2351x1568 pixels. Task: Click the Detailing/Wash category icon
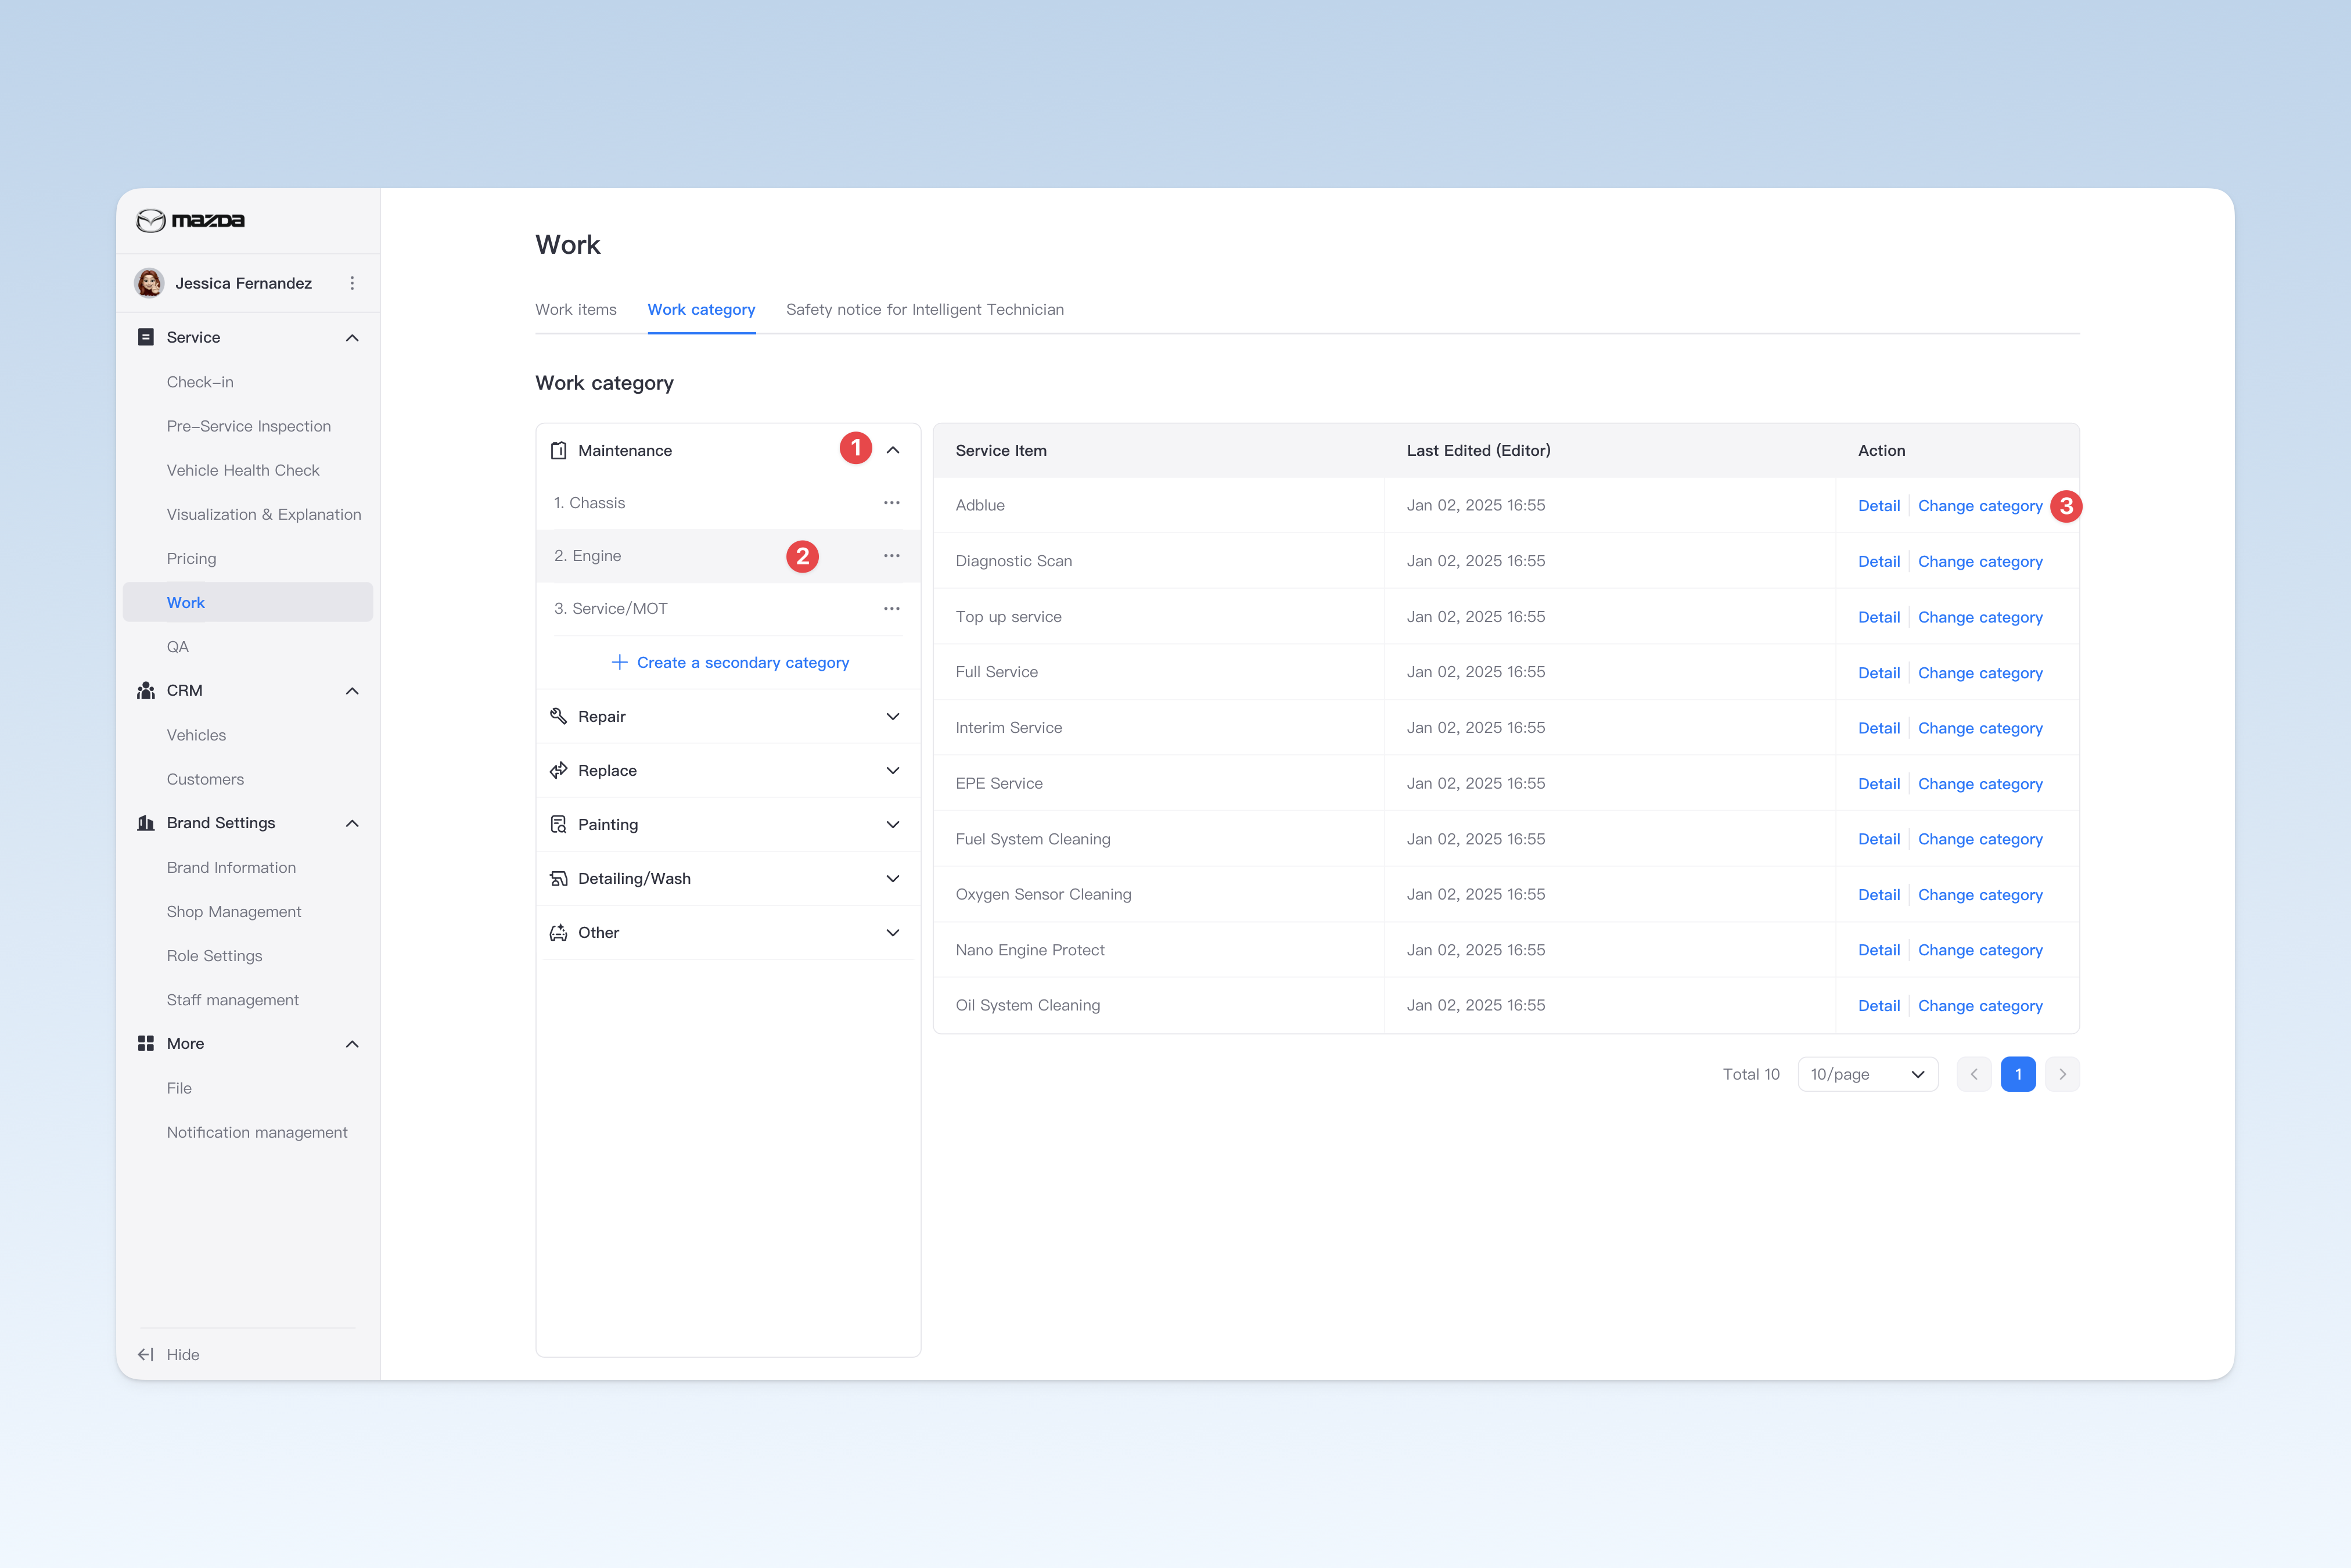(x=559, y=878)
